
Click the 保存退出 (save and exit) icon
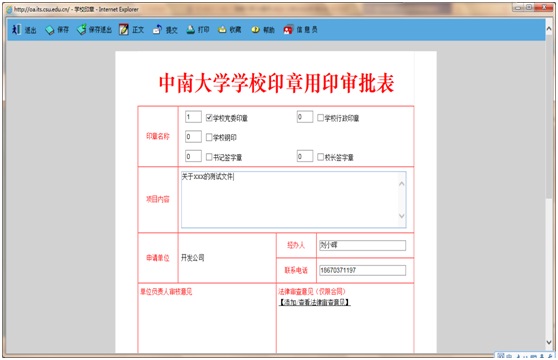coord(81,30)
